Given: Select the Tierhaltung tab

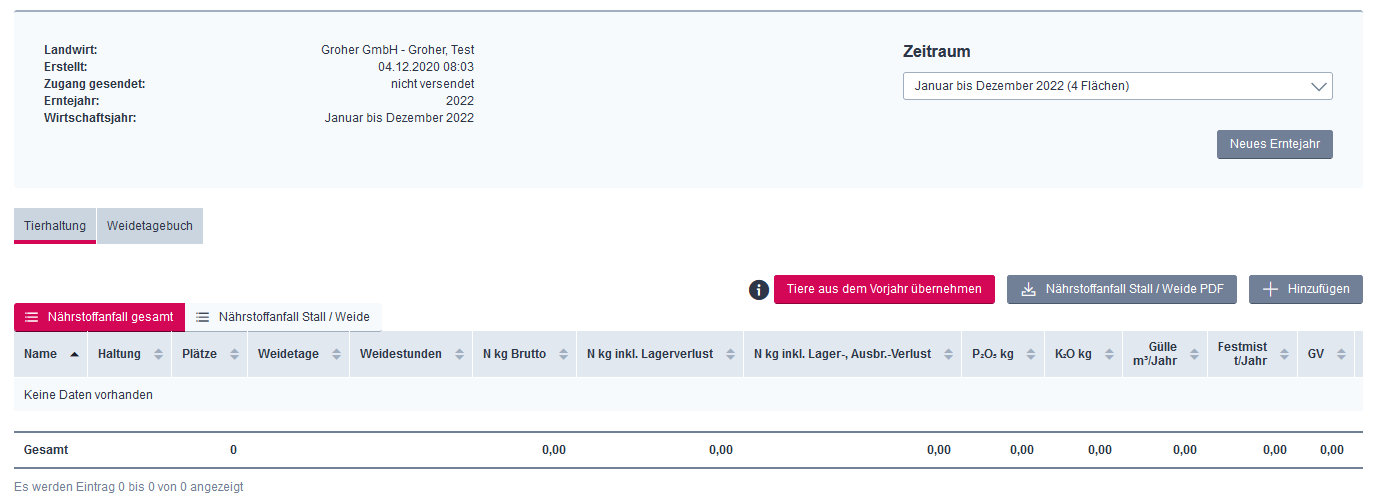Looking at the screenshot, I should point(55,226).
